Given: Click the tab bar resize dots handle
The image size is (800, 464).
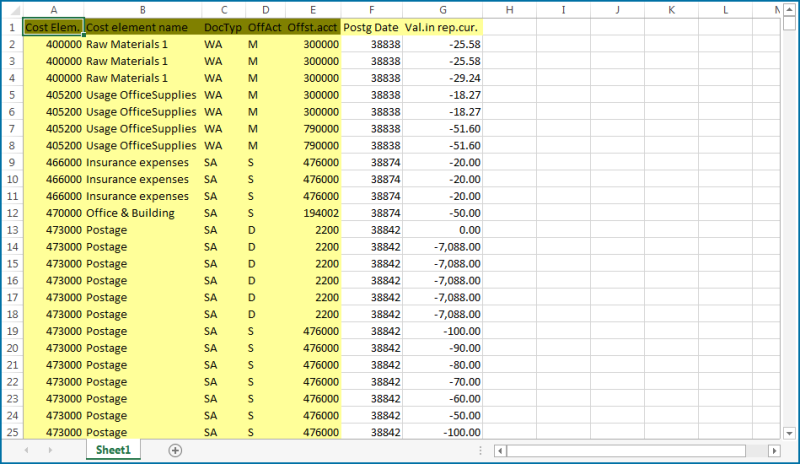Looking at the screenshot, I should pyautogui.click(x=481, y=451).
